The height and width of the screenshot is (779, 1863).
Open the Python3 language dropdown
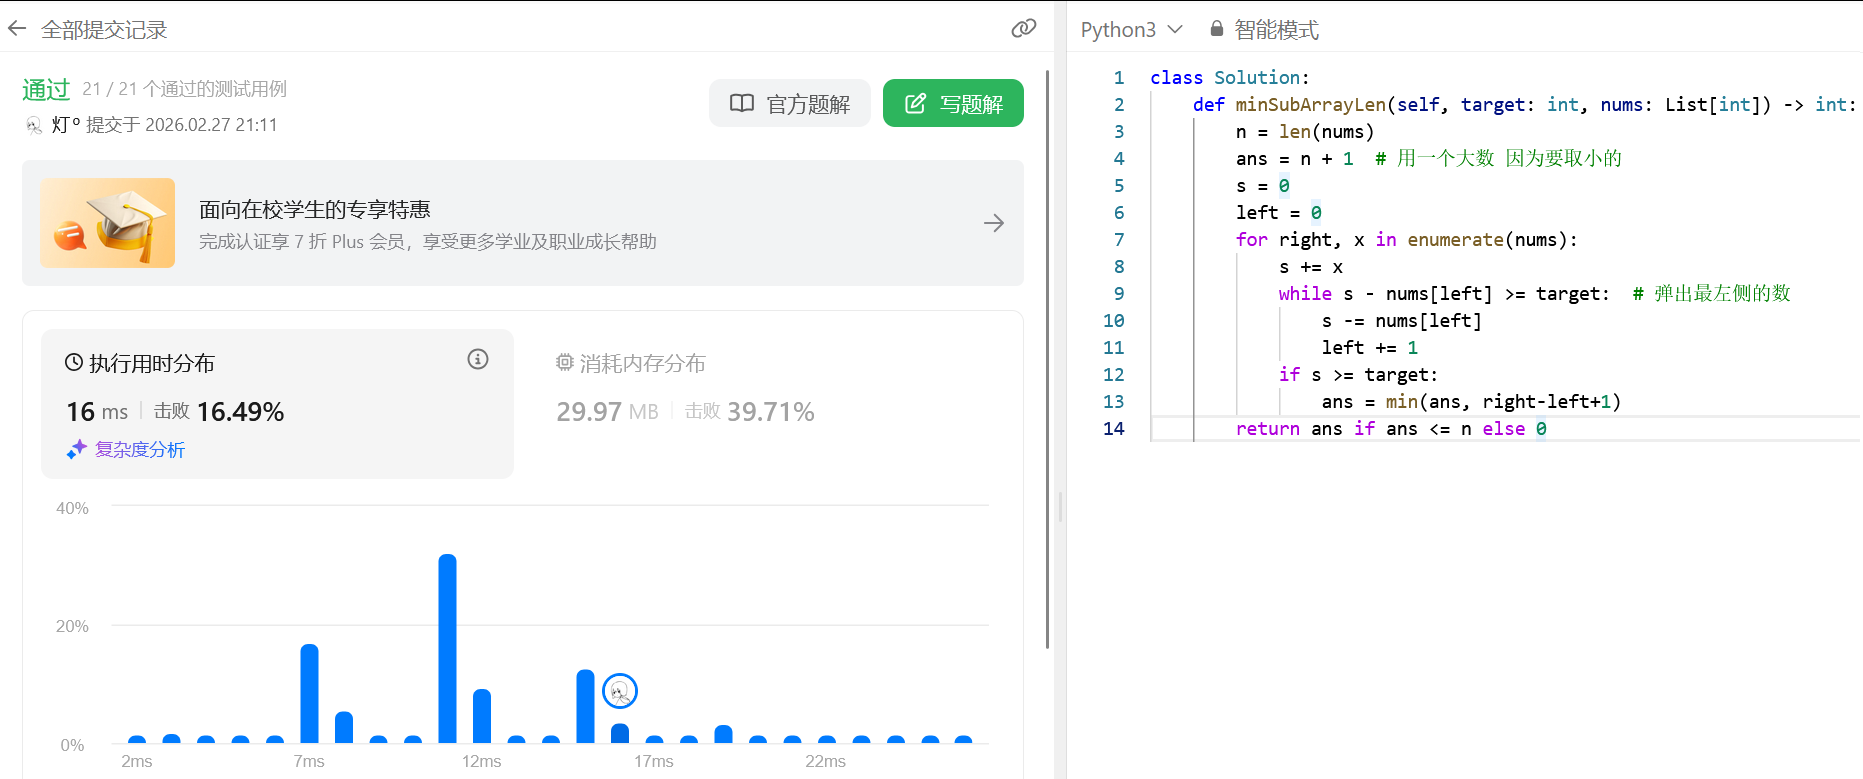point(1131,30)
